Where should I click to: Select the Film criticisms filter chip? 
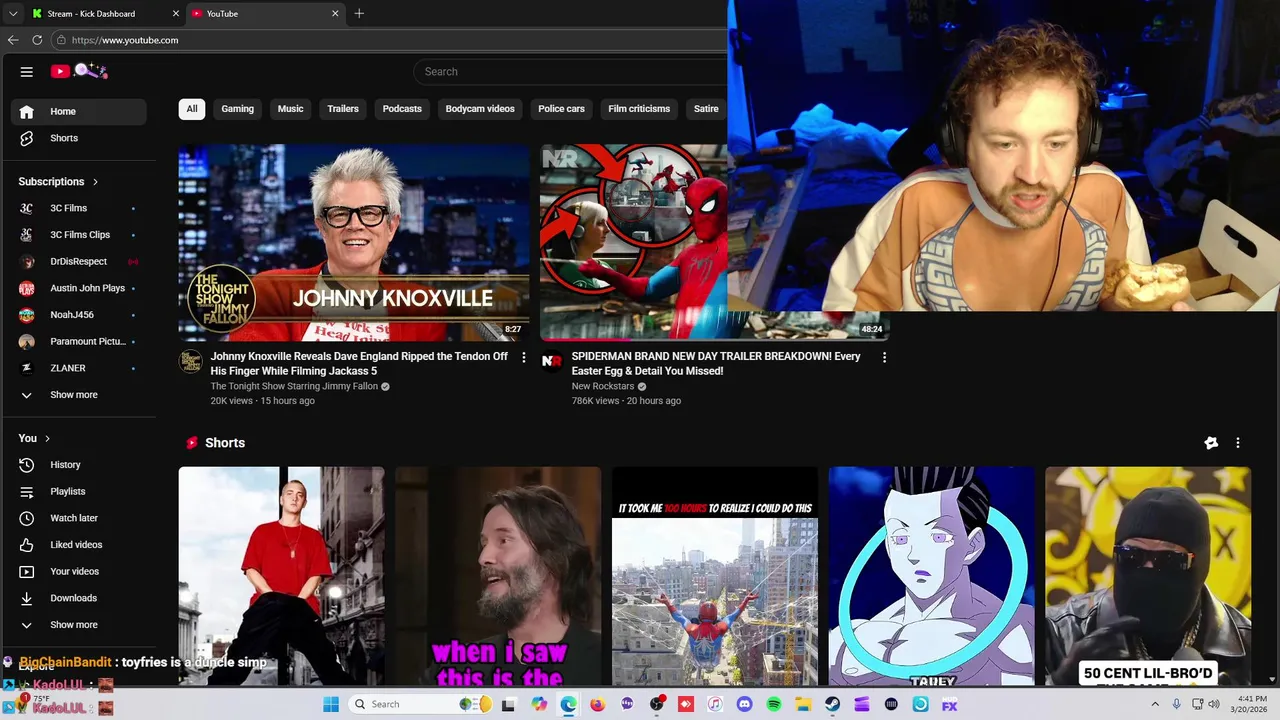pyautogui.click(x=639, y=109)
